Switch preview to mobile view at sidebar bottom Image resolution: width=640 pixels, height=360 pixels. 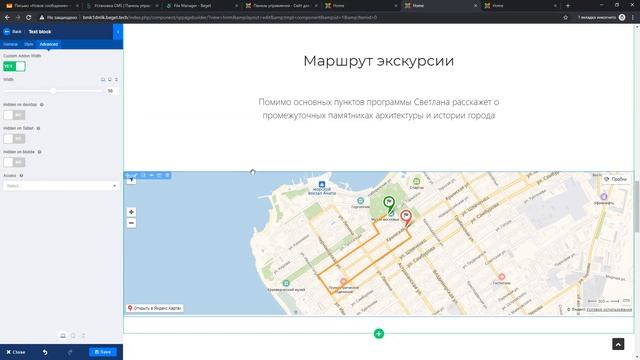[83, 336]
